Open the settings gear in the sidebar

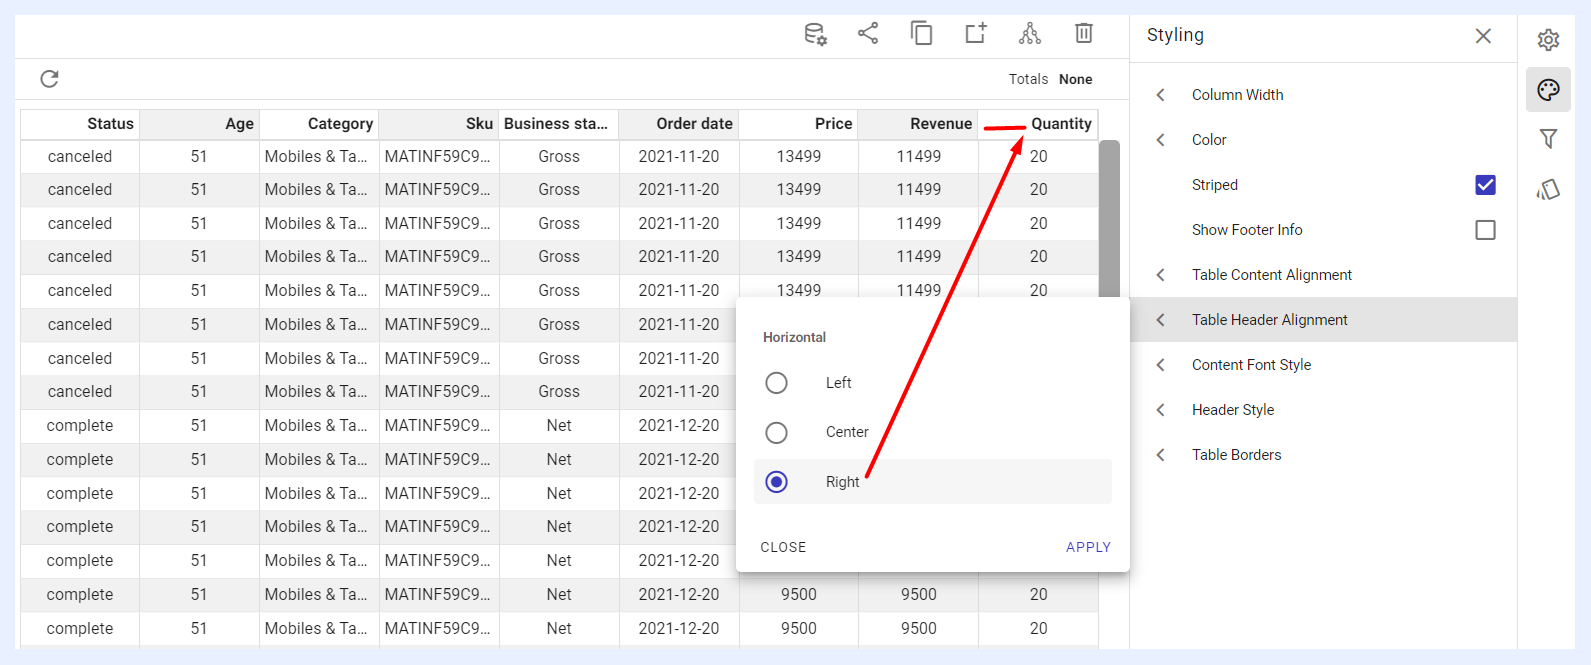pos(1548,40)
